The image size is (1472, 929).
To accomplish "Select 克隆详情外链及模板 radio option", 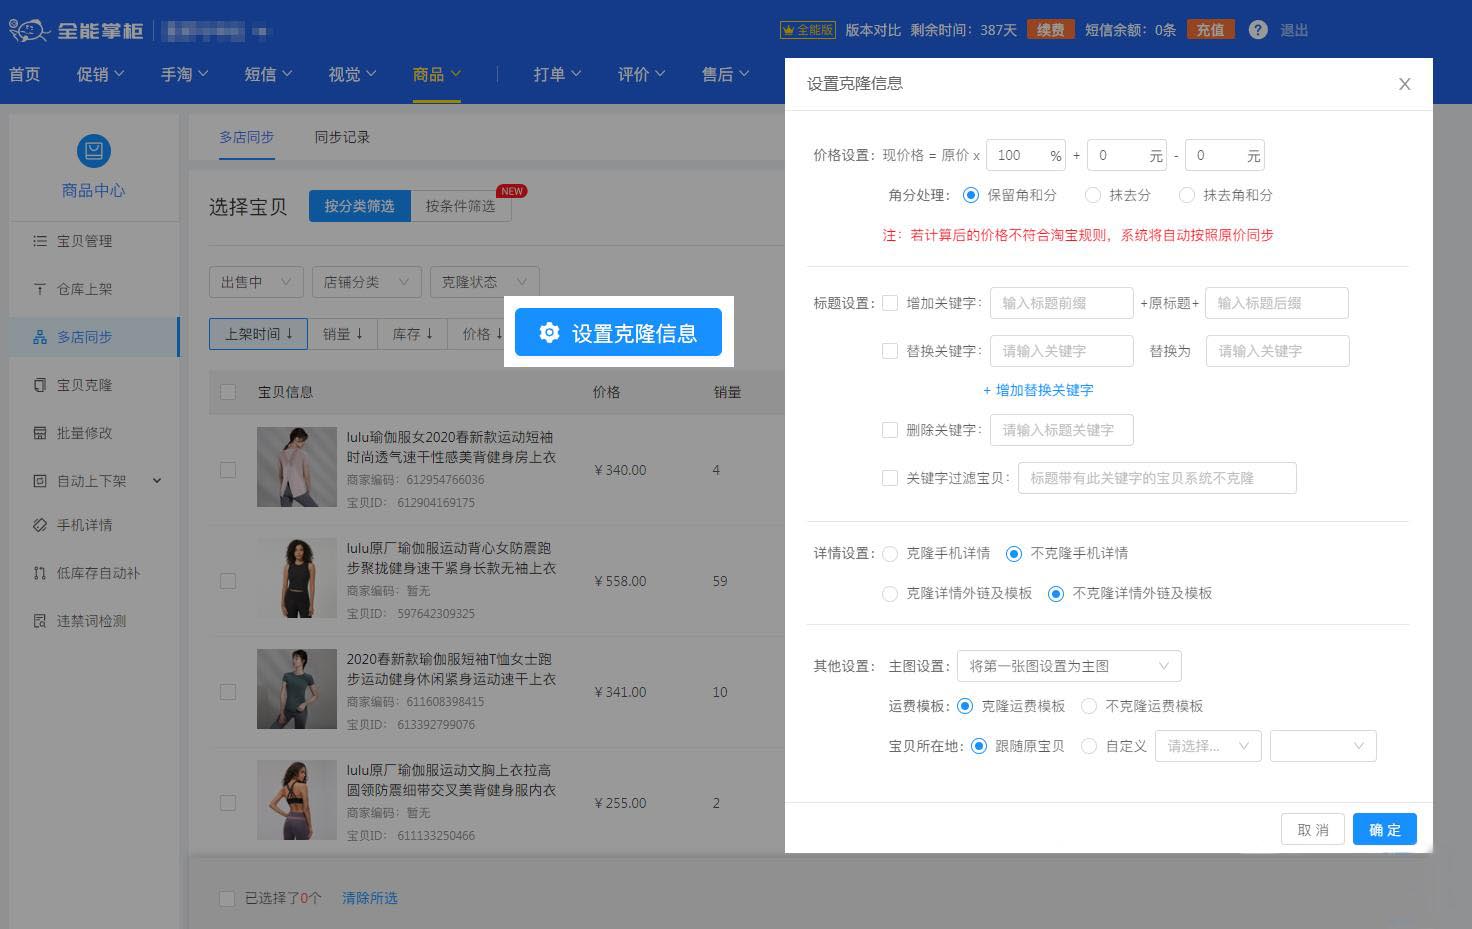I will [890, 593].
